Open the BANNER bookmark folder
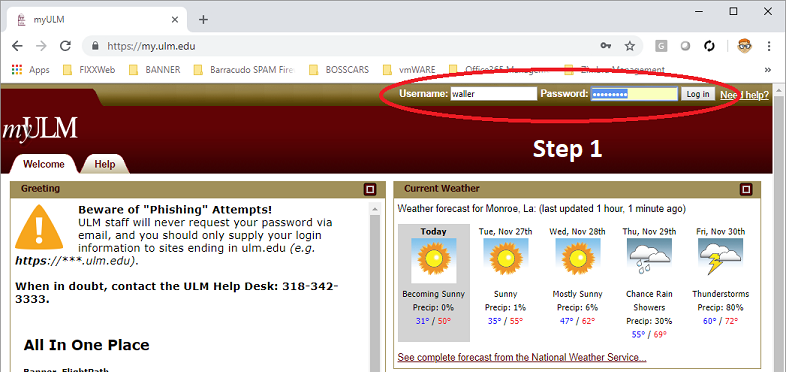Viewport: 786px width, 372px height. (154, 70)
